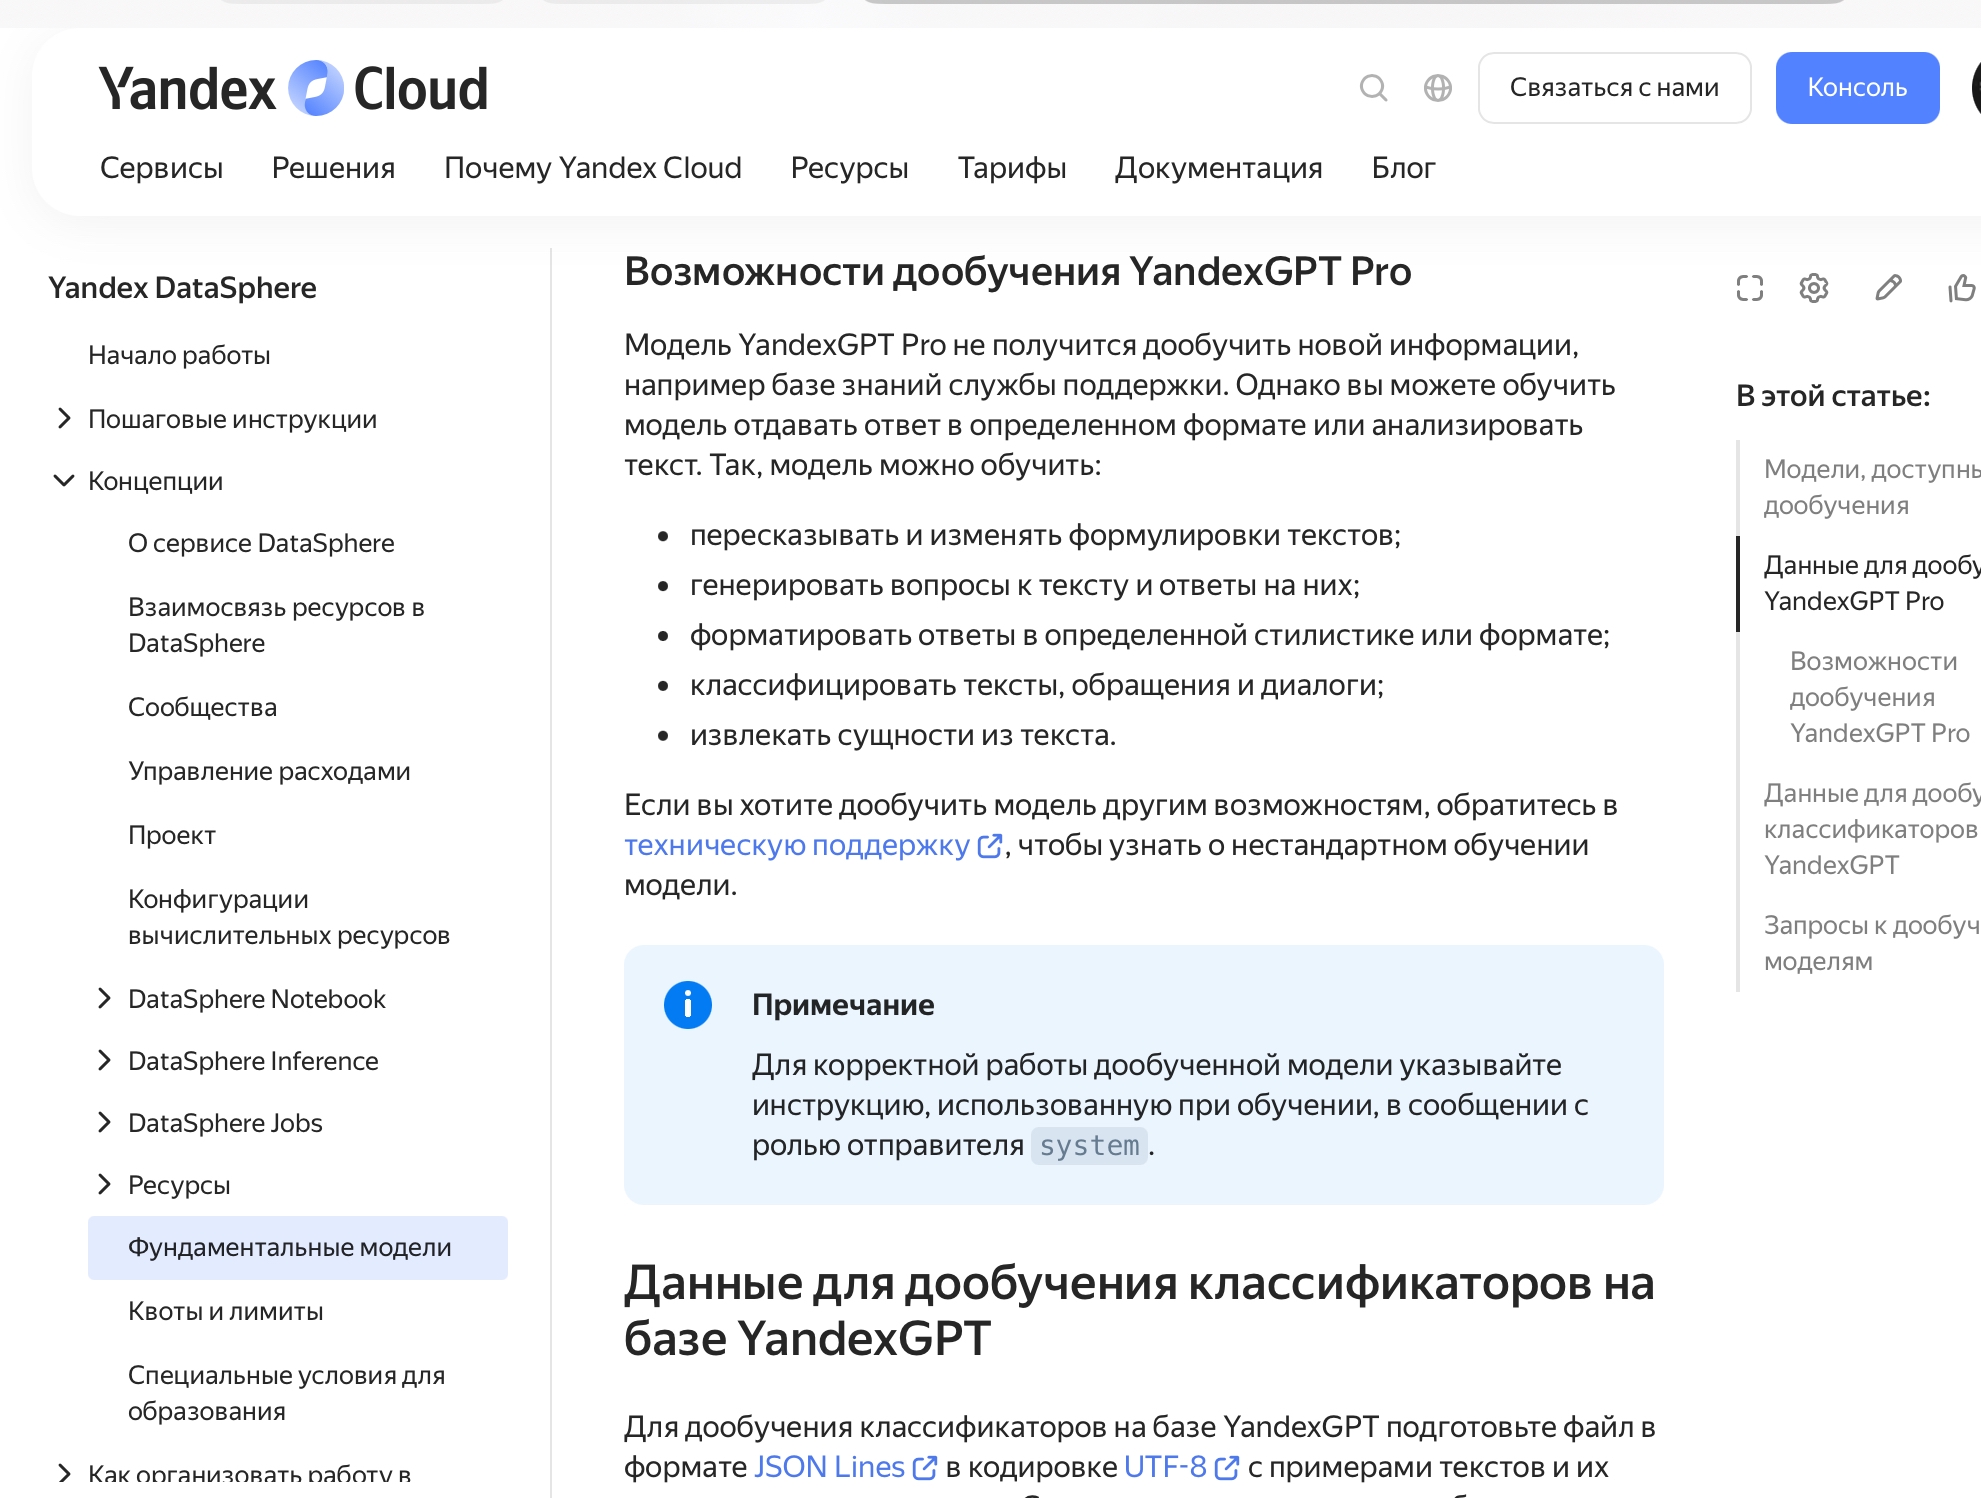
Task: Open Квоты и лимиты page
Action: [225, 1311]
